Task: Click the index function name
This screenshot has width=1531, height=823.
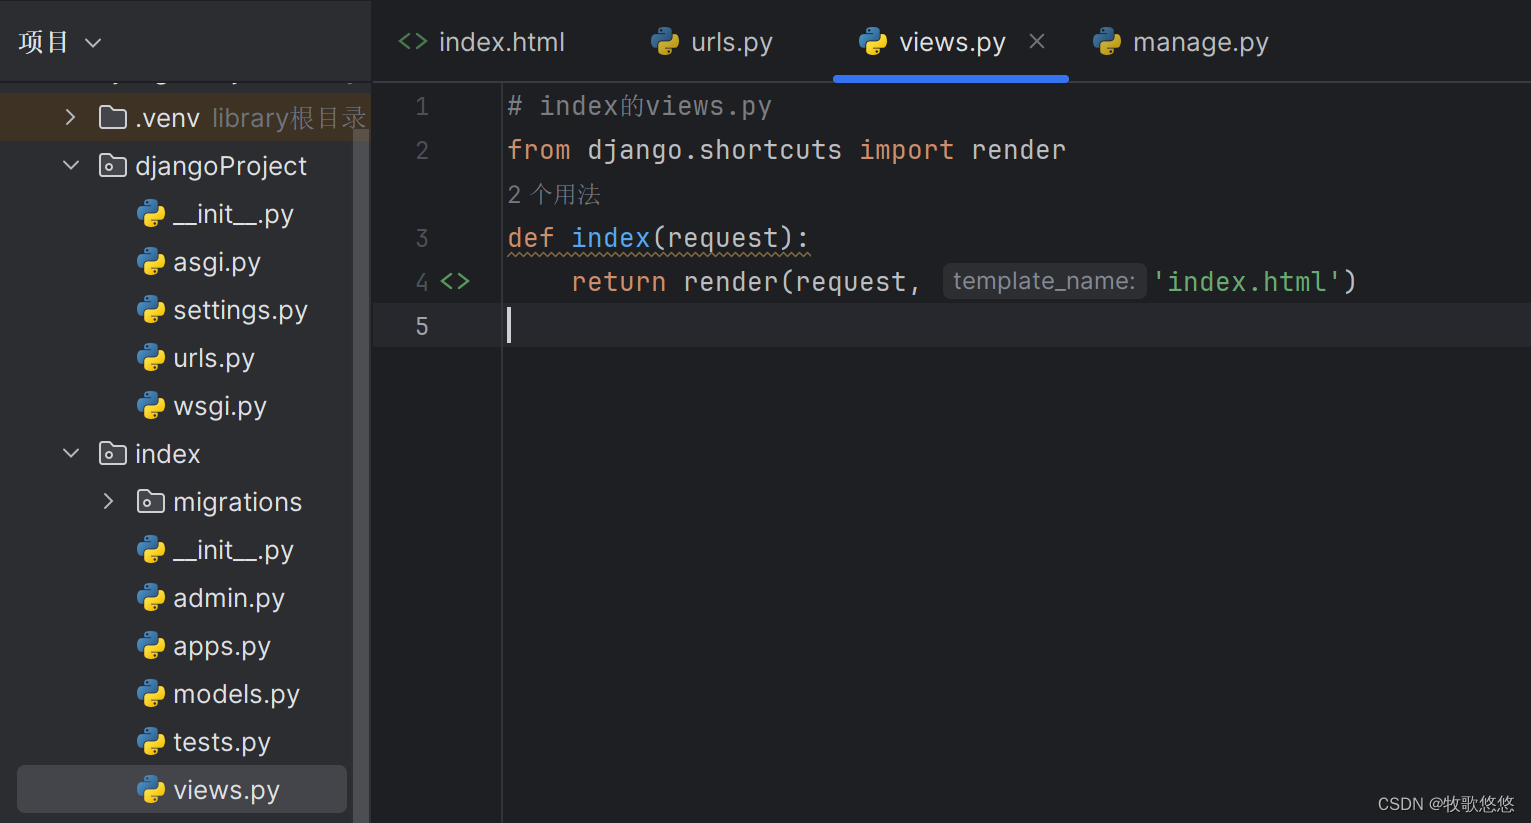Action: (x=610, y=238)
